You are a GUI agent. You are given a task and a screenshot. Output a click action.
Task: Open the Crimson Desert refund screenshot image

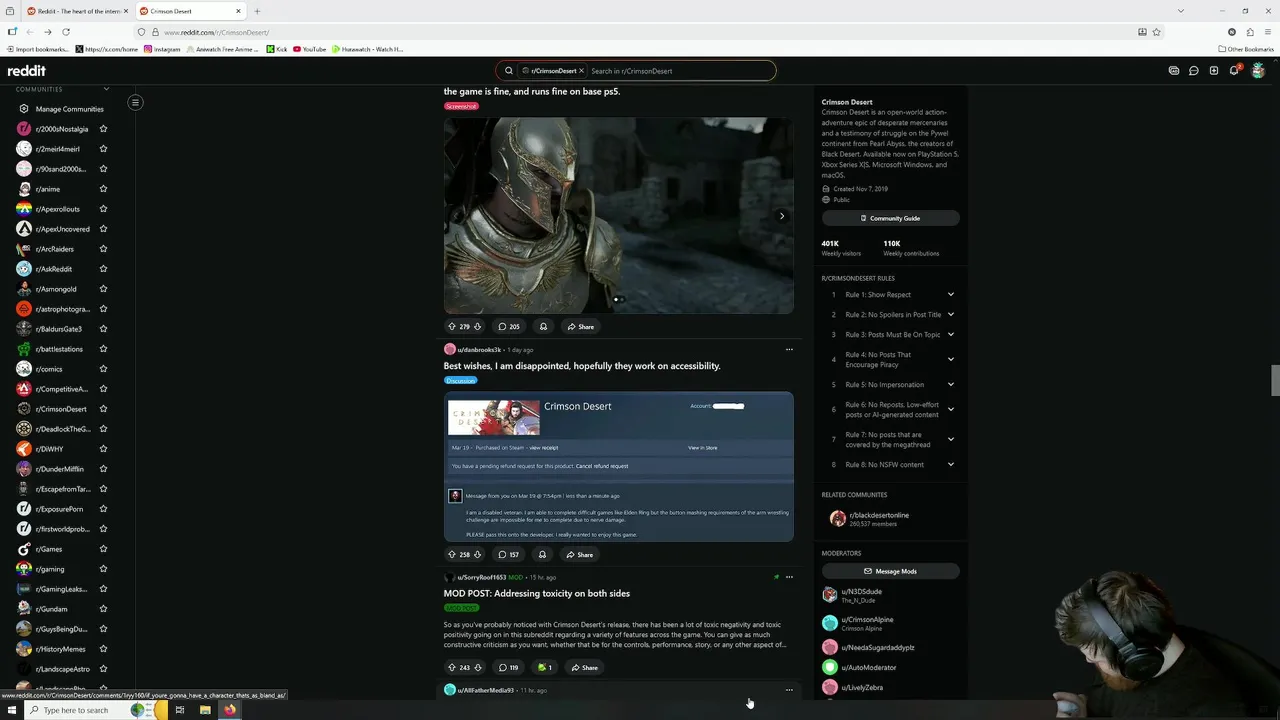[x=619, y=467]
